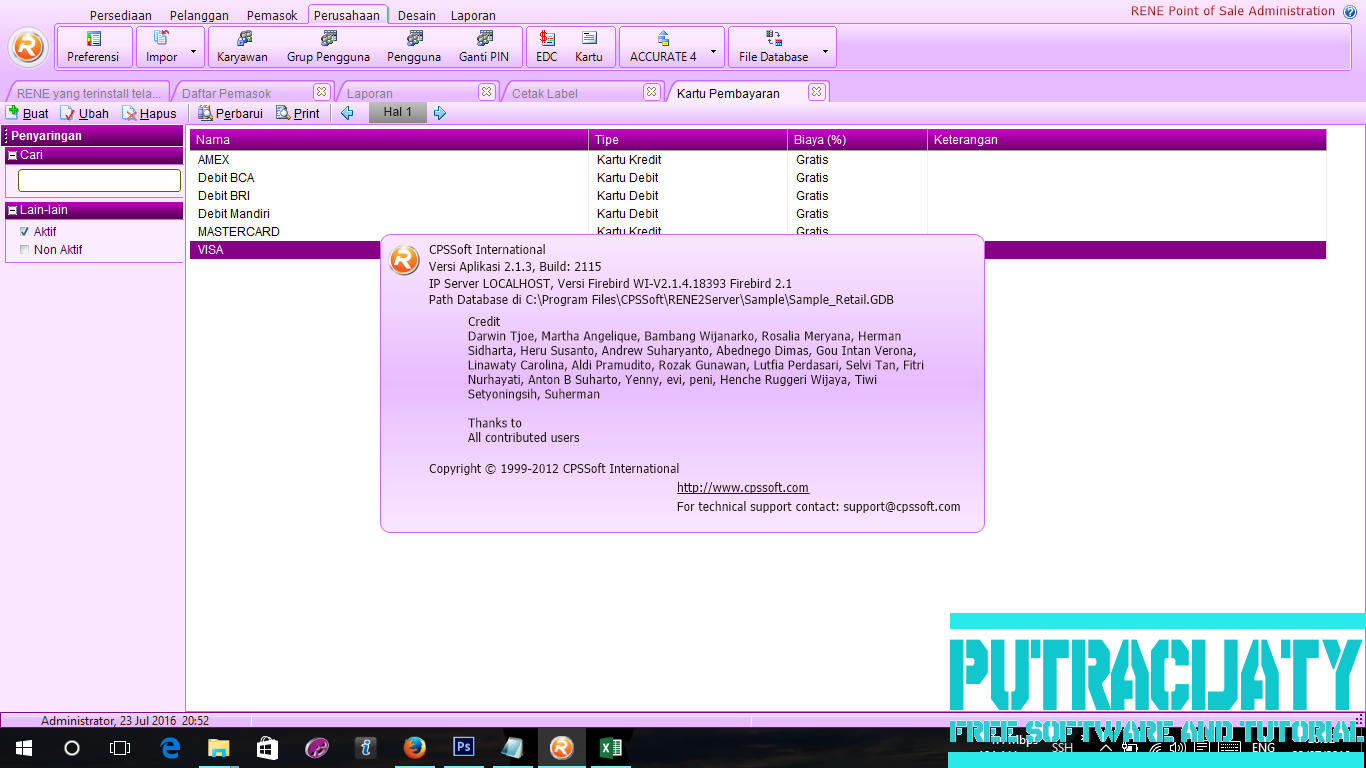The height and width of the screenshot is (768, 1366).
Task: Open the Karyawan employee list icon
Action: click(242, 47)
